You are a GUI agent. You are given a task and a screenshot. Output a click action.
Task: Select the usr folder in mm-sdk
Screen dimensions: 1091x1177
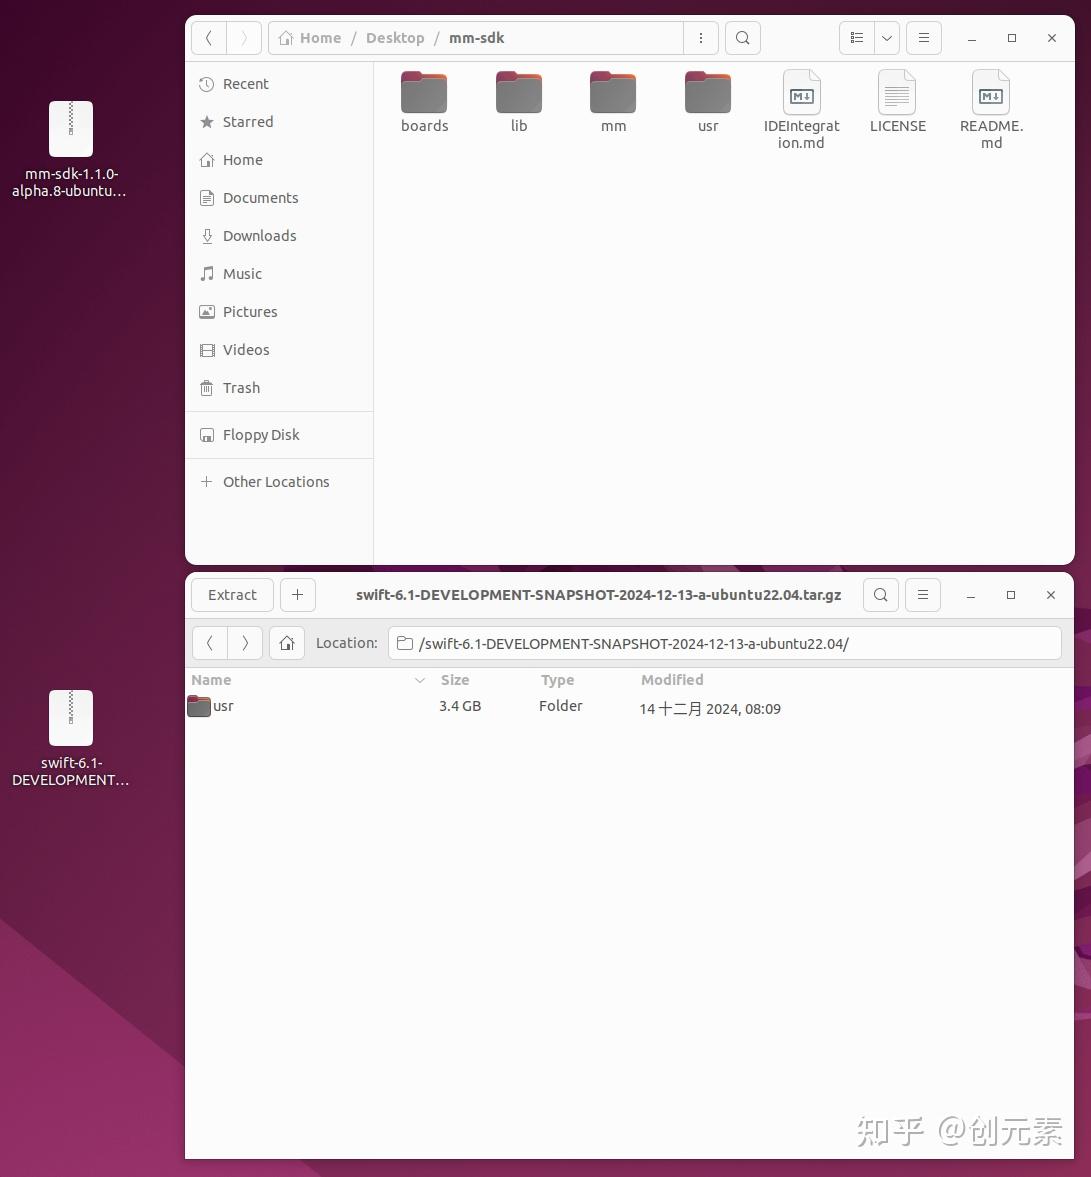click(x=708, y=102)
